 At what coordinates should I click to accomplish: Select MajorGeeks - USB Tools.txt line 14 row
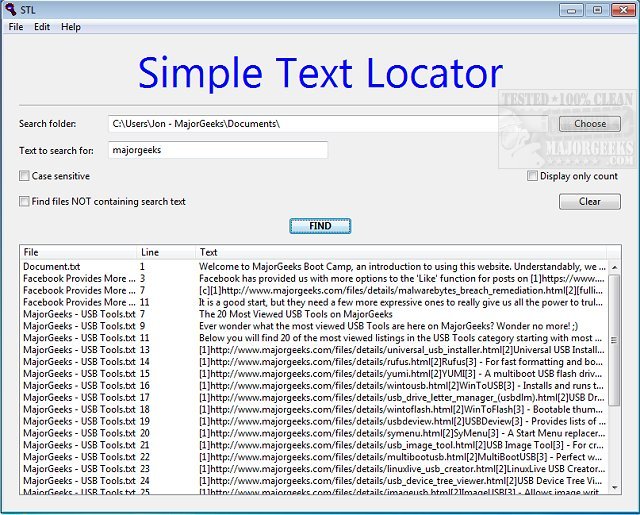[x=313, y=362]
